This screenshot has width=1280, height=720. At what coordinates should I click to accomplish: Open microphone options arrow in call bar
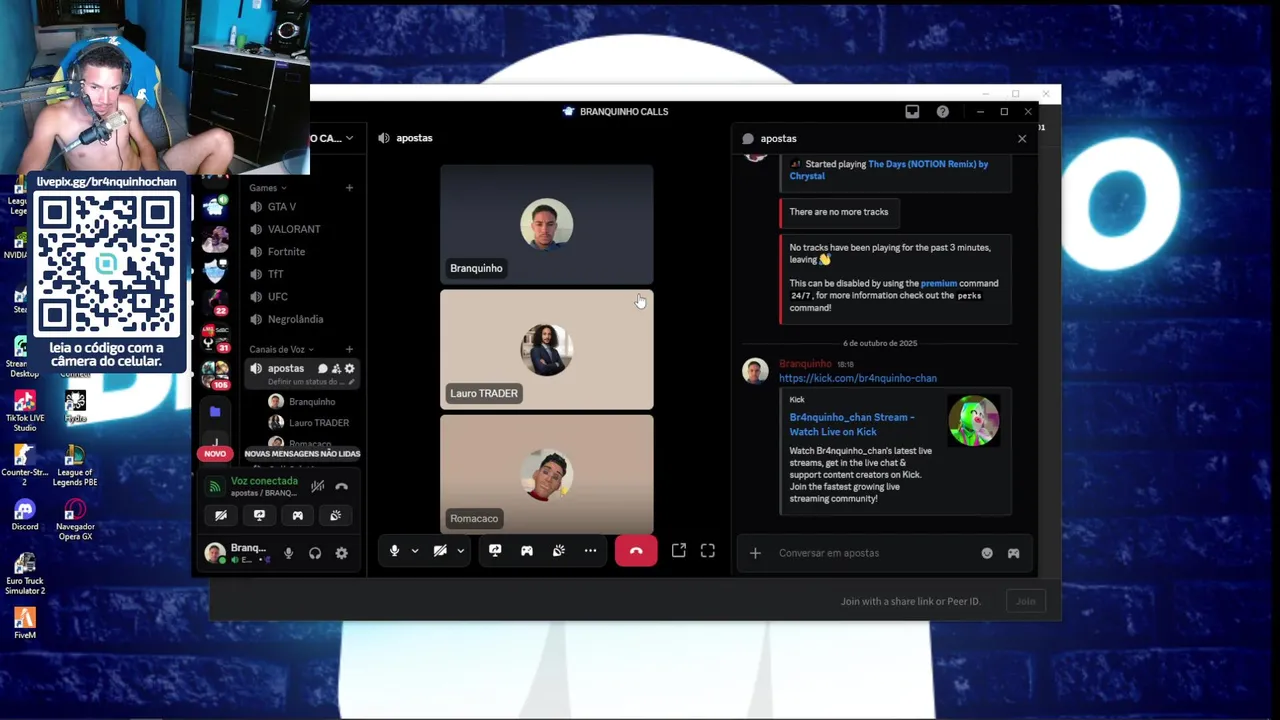[x=415, y=551]
